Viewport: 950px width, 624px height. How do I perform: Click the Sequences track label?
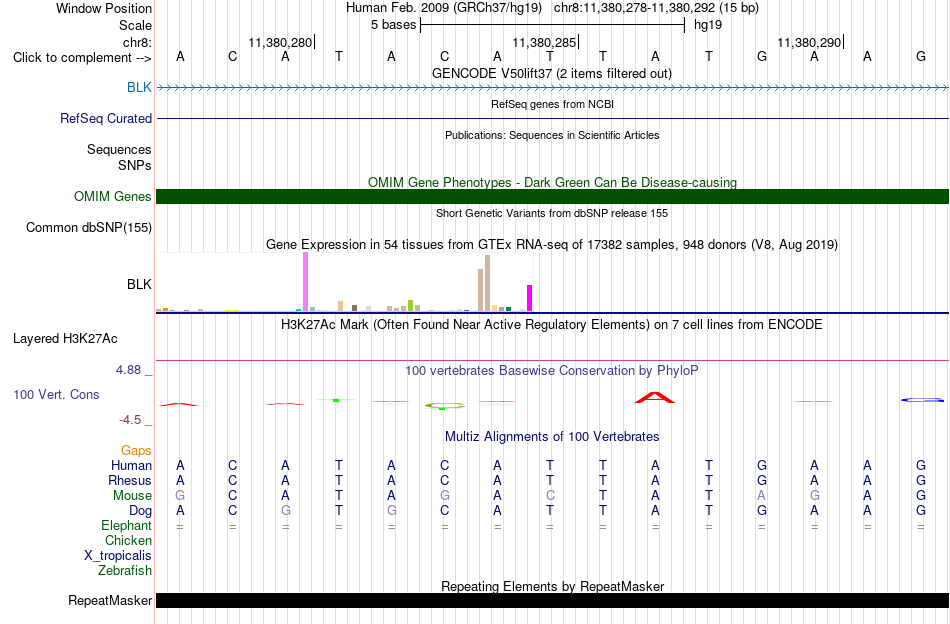(x=119, y=149)
